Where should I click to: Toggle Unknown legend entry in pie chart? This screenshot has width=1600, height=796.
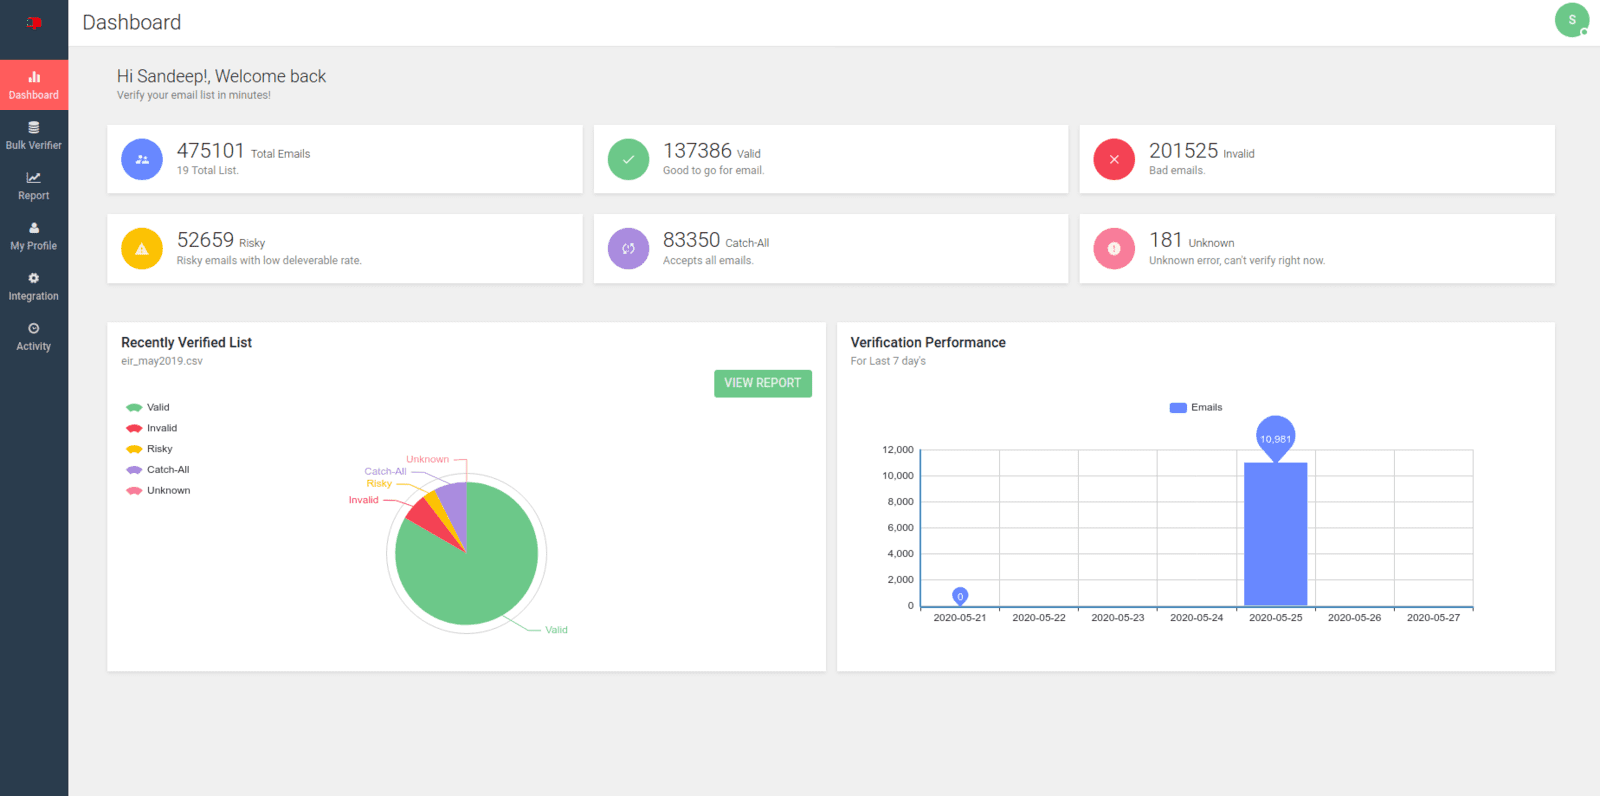coord(158,491)
